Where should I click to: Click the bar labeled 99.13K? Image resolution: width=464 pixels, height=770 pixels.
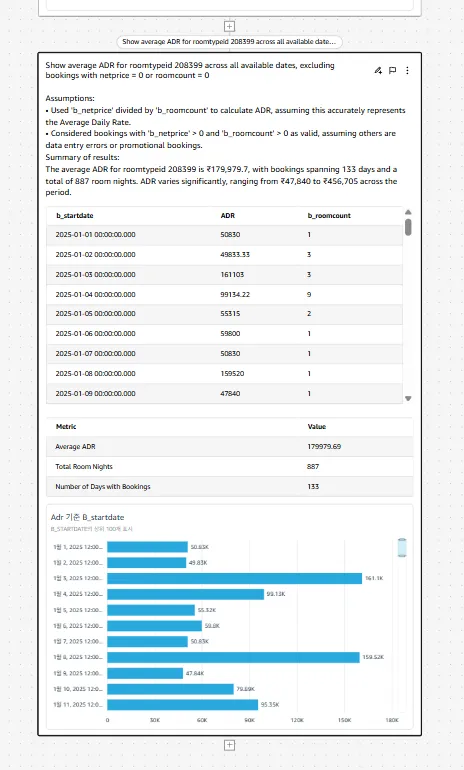[186, 594]
